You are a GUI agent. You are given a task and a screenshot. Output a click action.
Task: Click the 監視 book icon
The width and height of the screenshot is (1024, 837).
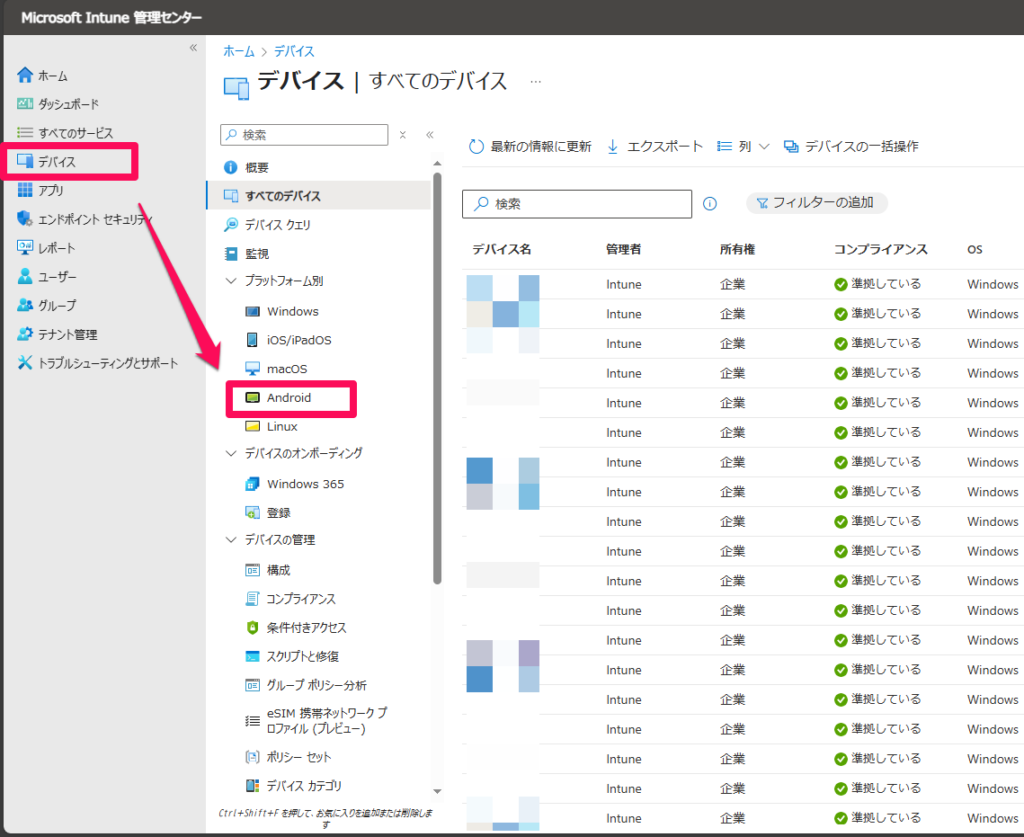pos(231,253)
